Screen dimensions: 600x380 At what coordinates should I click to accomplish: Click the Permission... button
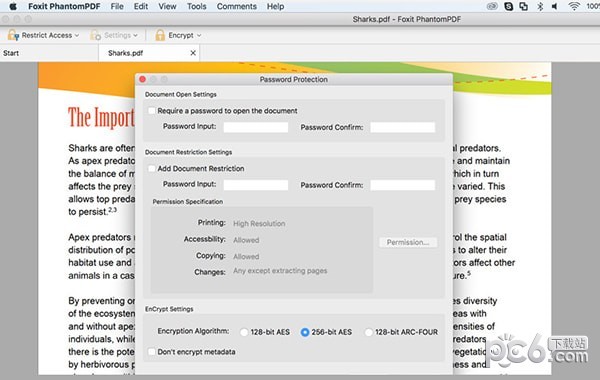point(408,242)
